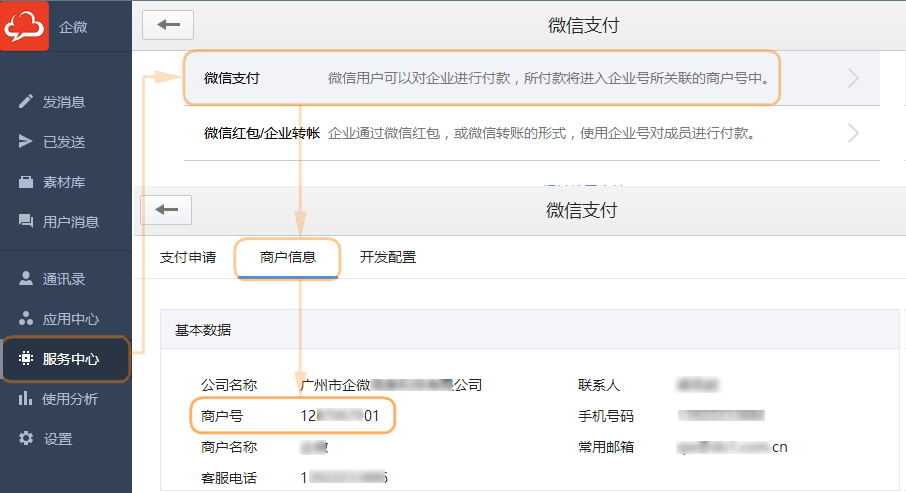906x493 pixels.
Task: Click the paper plane icon beside 已发送
Action: (25, 142)
